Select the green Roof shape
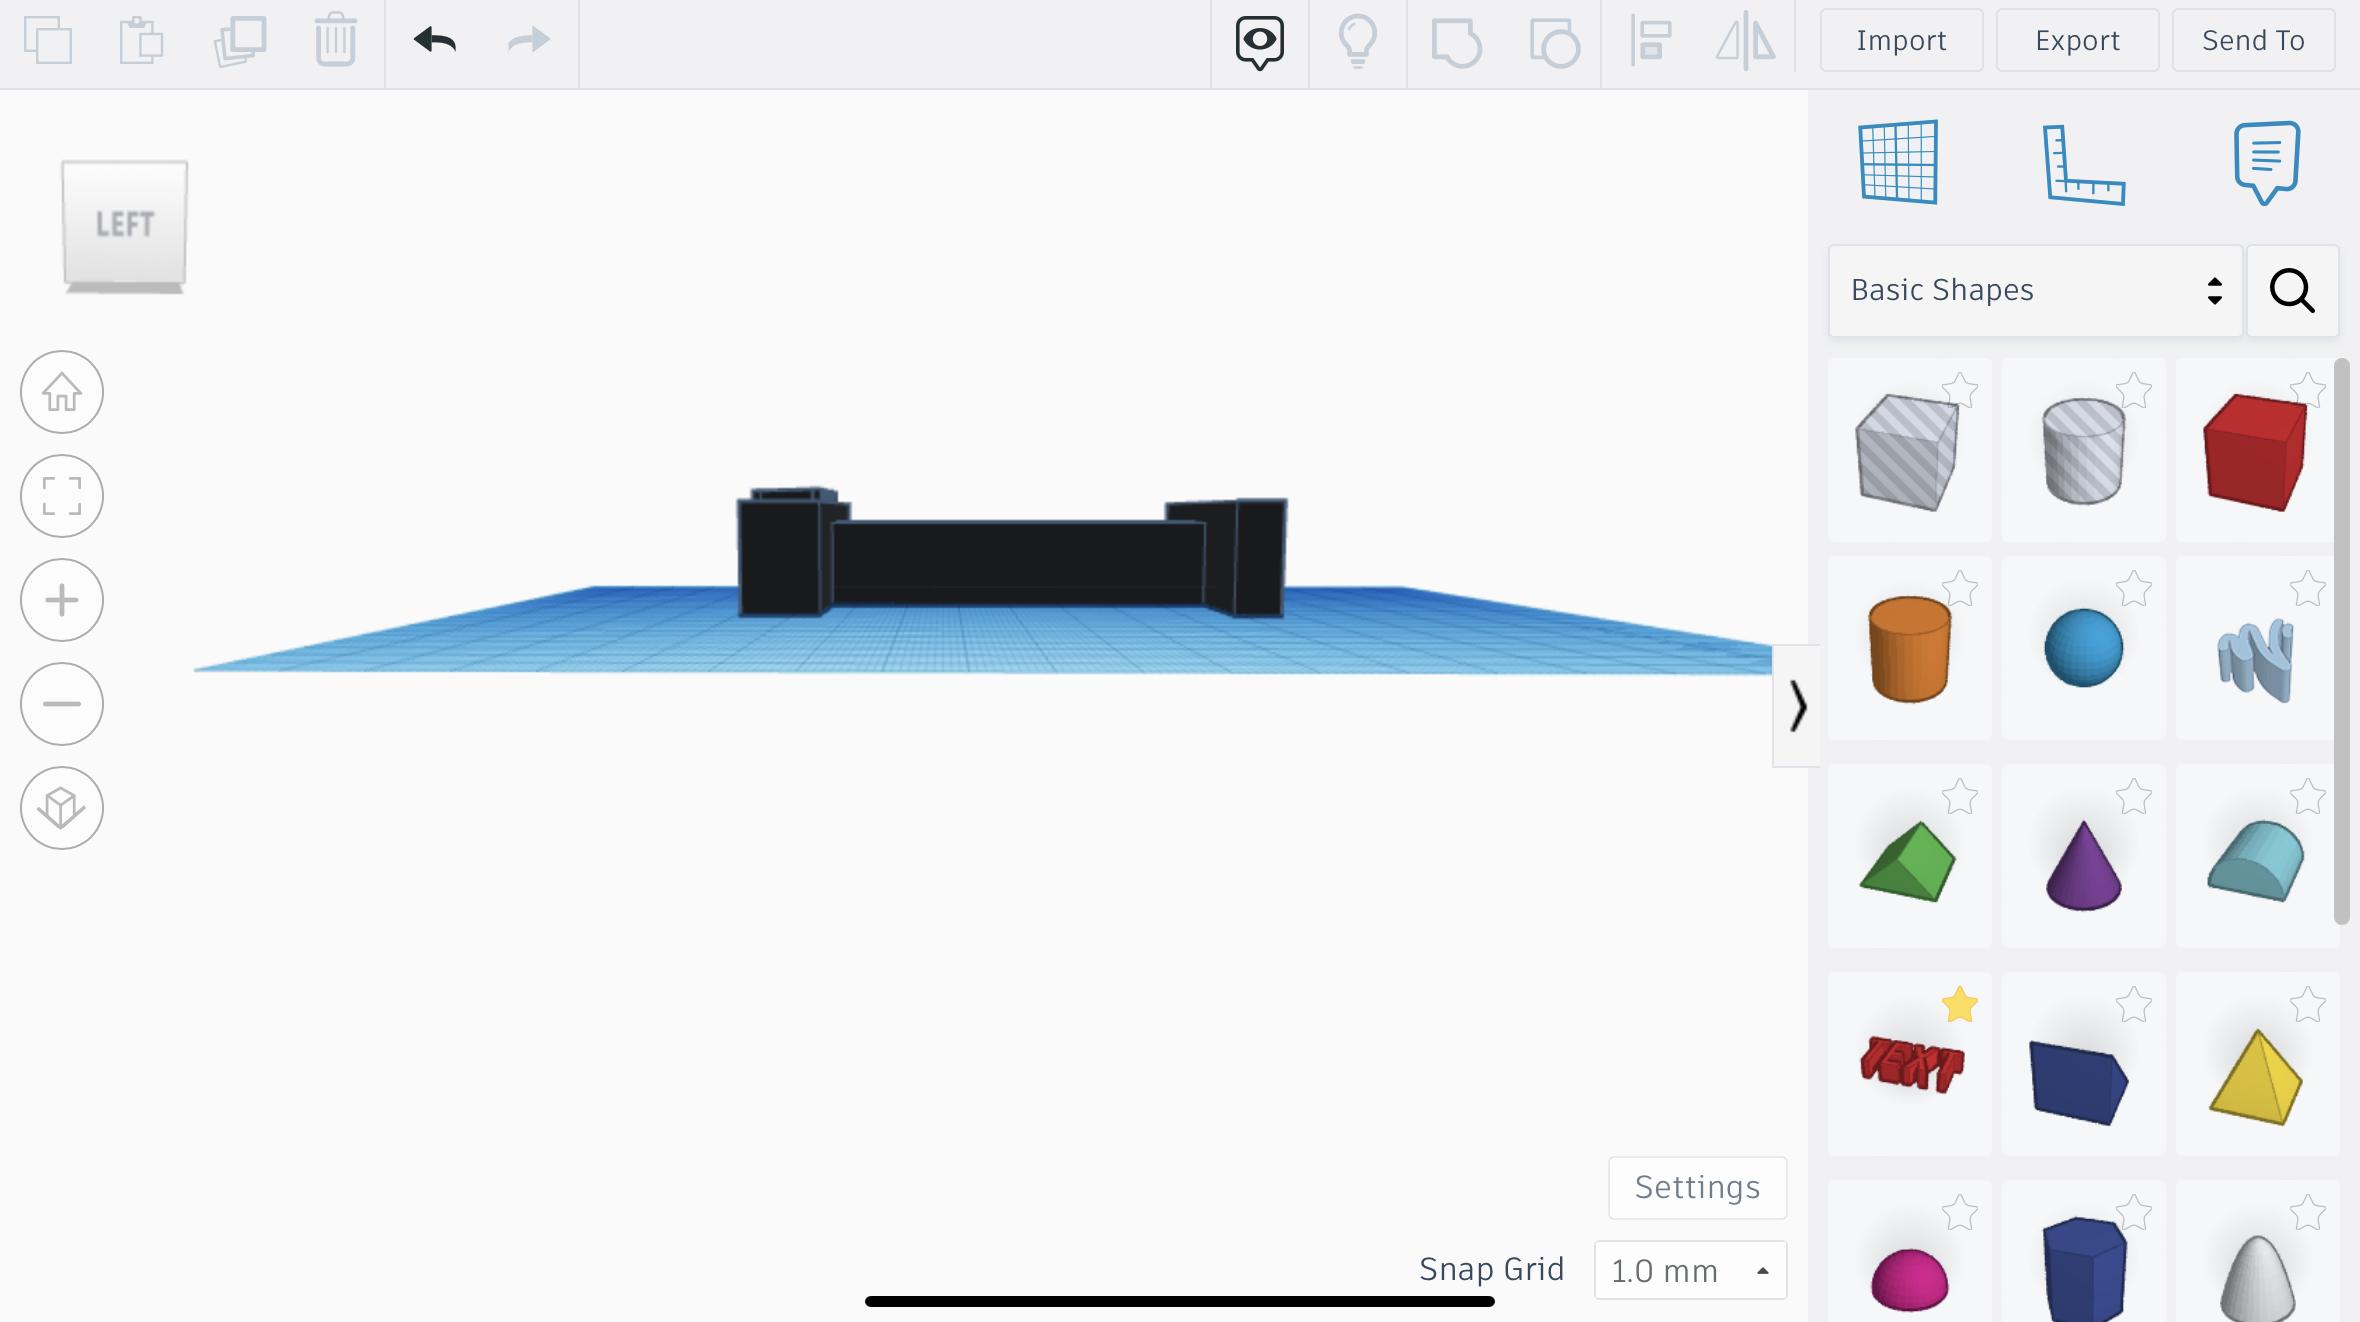This screenshot has height=1322, width=2360. pyautogui.click(x=1908, y=861)
